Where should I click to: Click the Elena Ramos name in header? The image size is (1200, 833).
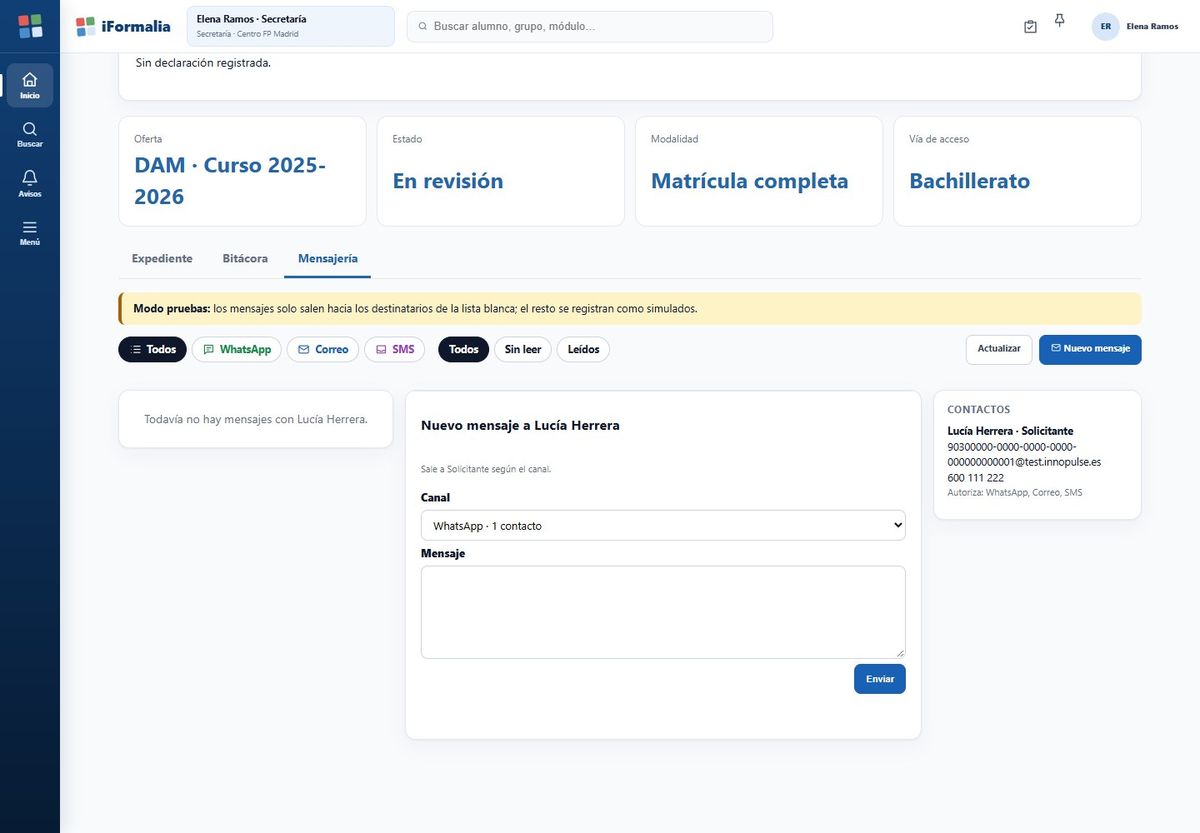(x=1152, y=26)
